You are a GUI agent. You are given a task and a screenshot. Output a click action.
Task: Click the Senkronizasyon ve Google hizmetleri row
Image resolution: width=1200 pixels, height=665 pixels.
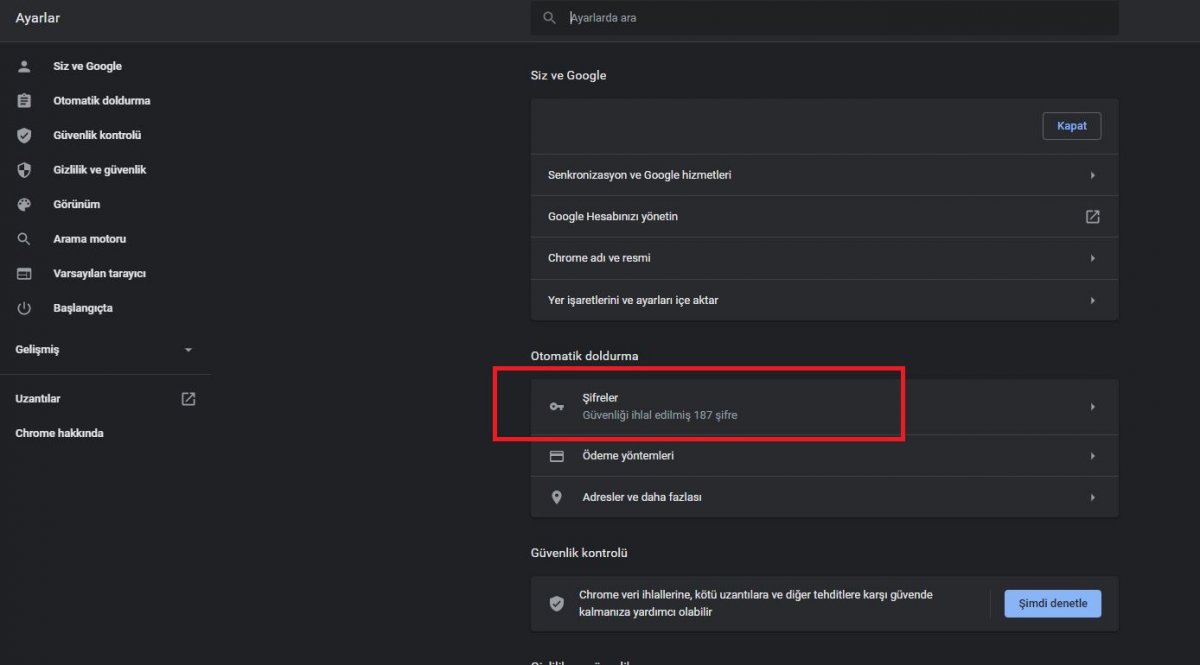pyautogui.click(x=824, y=175)
